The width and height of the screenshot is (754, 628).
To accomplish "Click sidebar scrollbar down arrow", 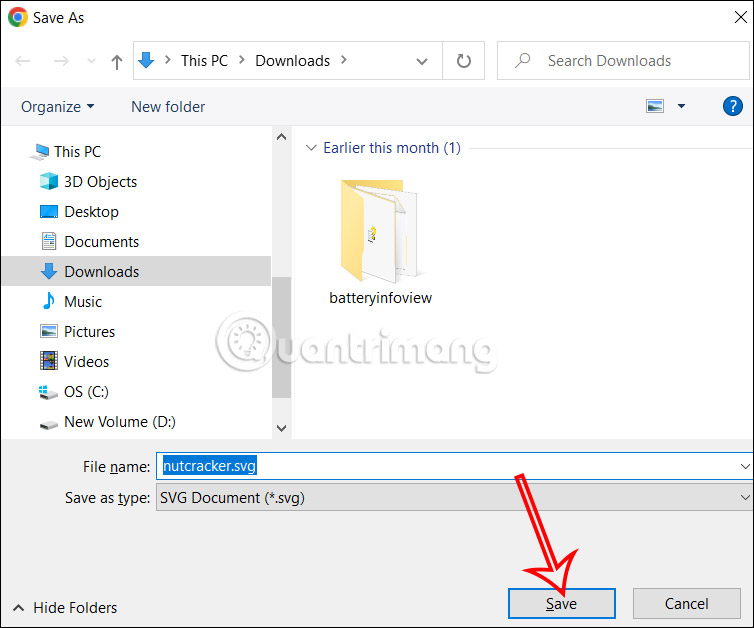I will coord(282,428).
